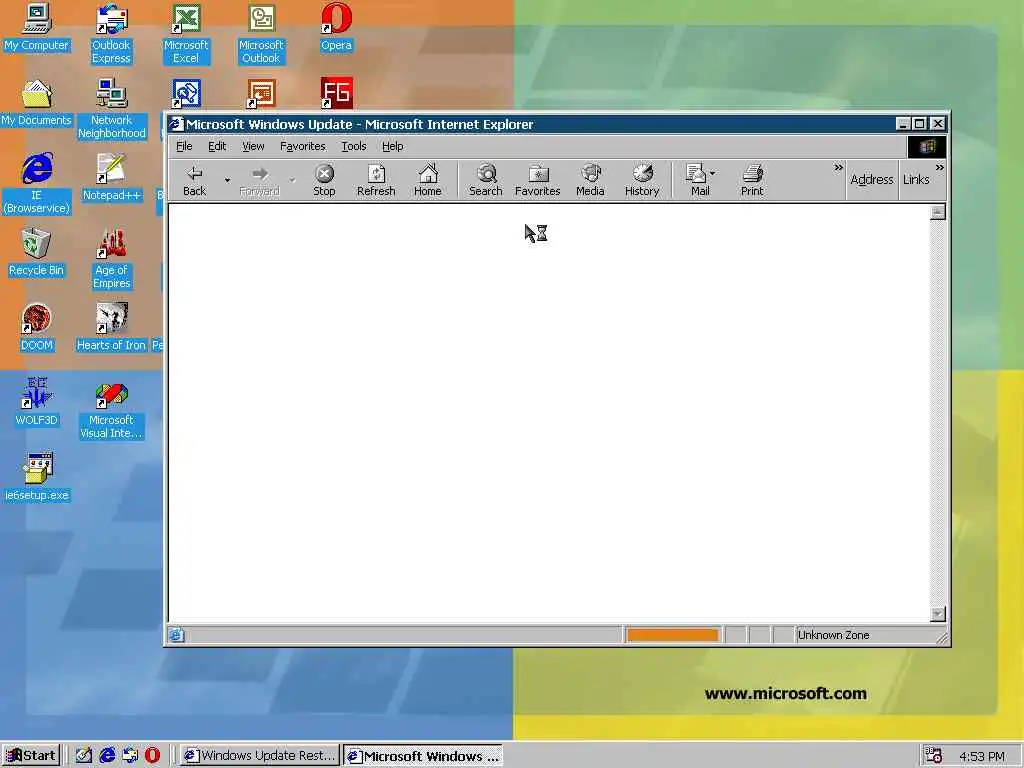Open the Search pane in Internet Explorer
The height and width of the screenshot is (768, 1024).
coord(486,180)
